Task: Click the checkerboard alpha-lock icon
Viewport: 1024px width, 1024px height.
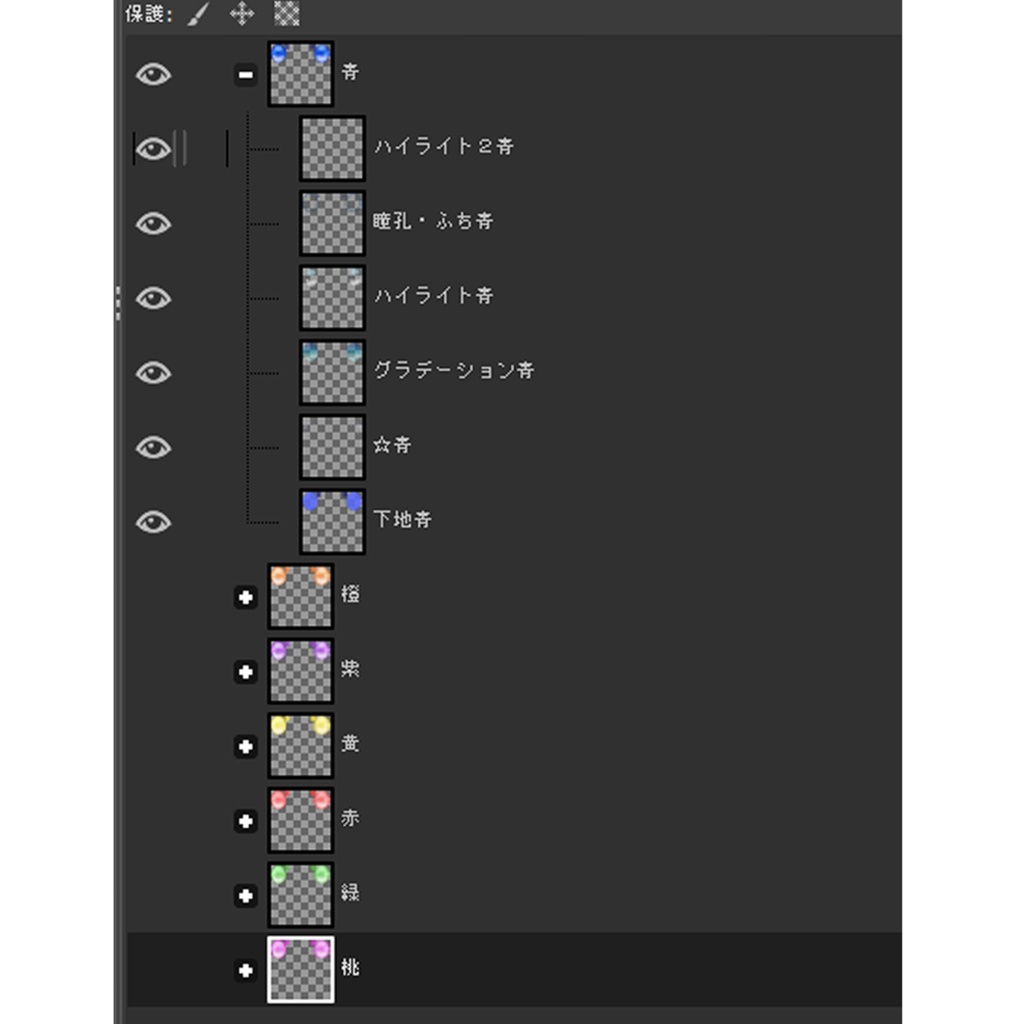Action: (x=287, y=14)
